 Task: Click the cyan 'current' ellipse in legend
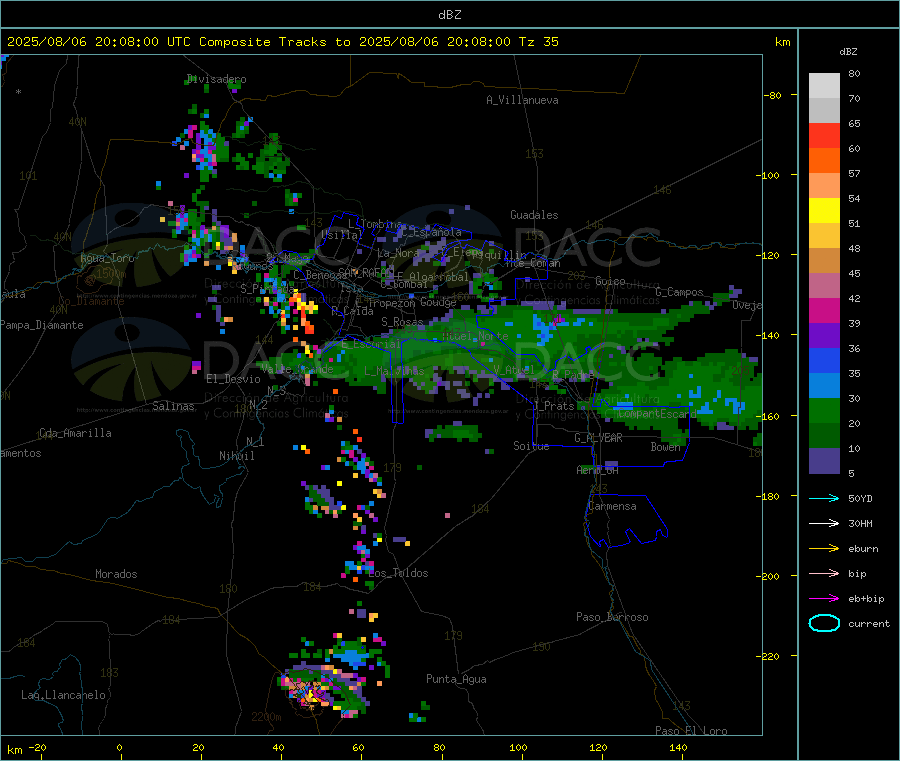click(x=824, y=623)
